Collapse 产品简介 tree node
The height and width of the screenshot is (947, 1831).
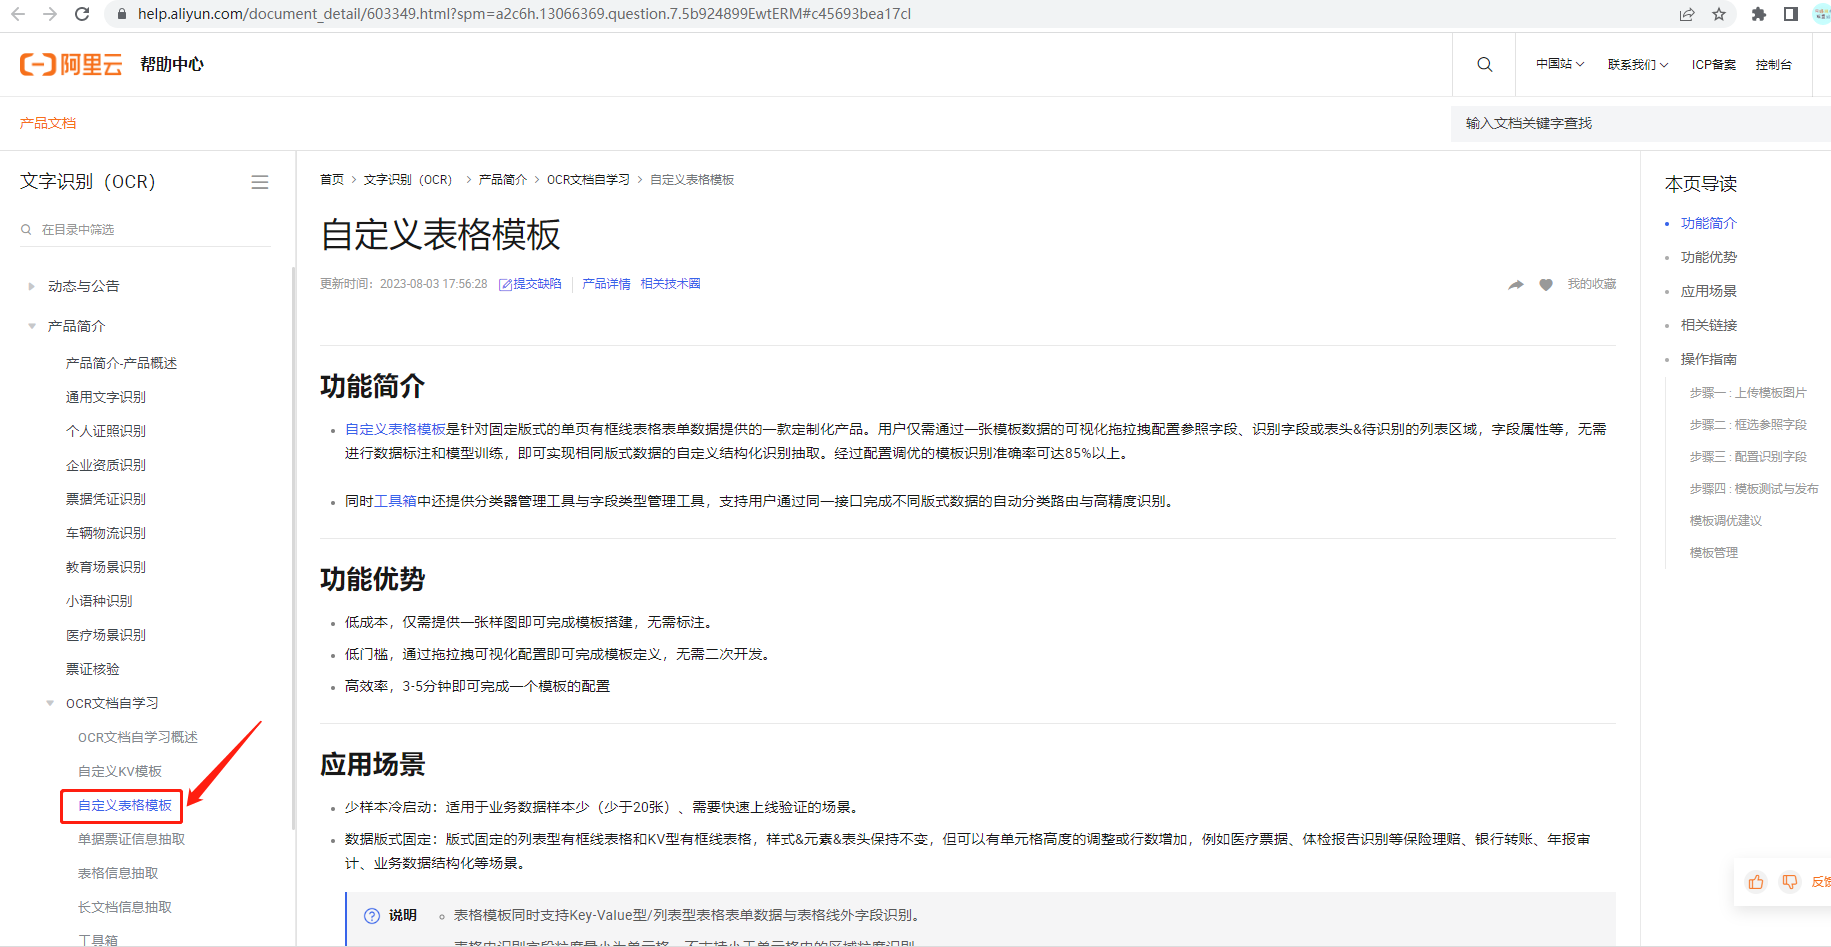tap(32, 326)
